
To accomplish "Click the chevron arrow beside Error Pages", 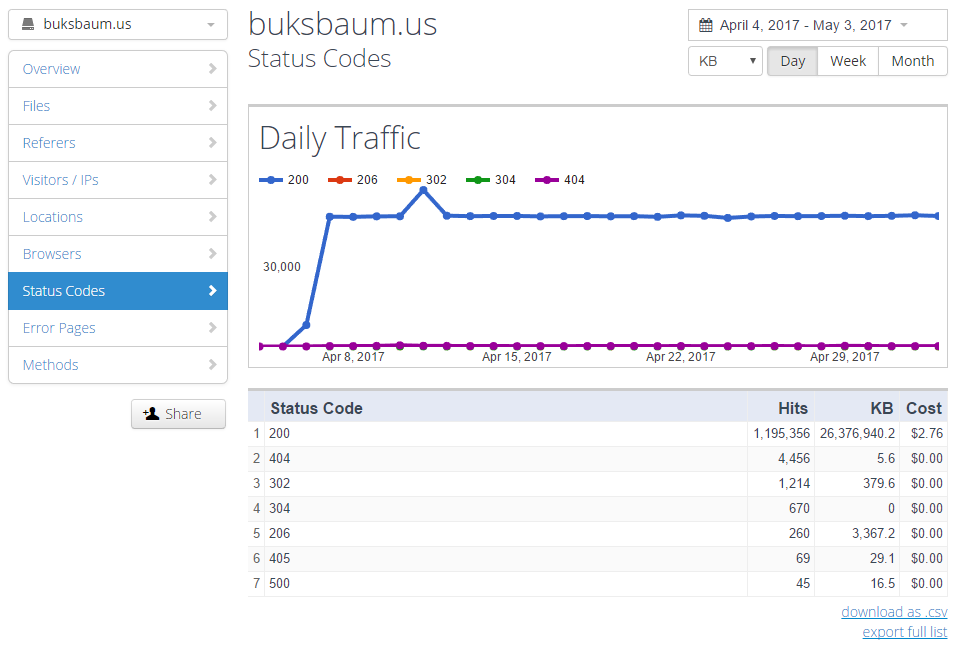I will [212, 328].
